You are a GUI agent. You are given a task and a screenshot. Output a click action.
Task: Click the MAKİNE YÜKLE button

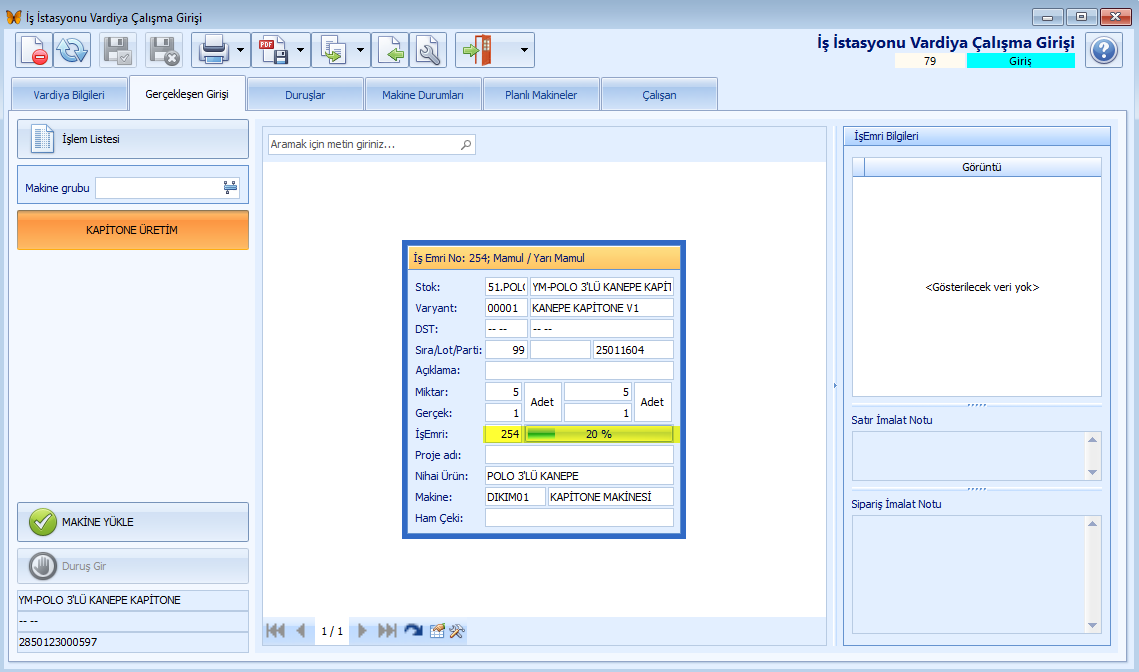pyautogui.click(x=133, y=522)
